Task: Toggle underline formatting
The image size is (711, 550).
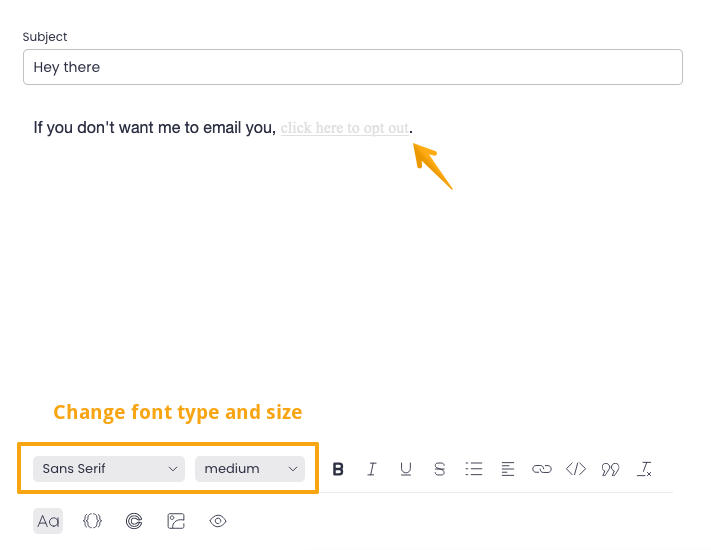Action: (406, 468)
